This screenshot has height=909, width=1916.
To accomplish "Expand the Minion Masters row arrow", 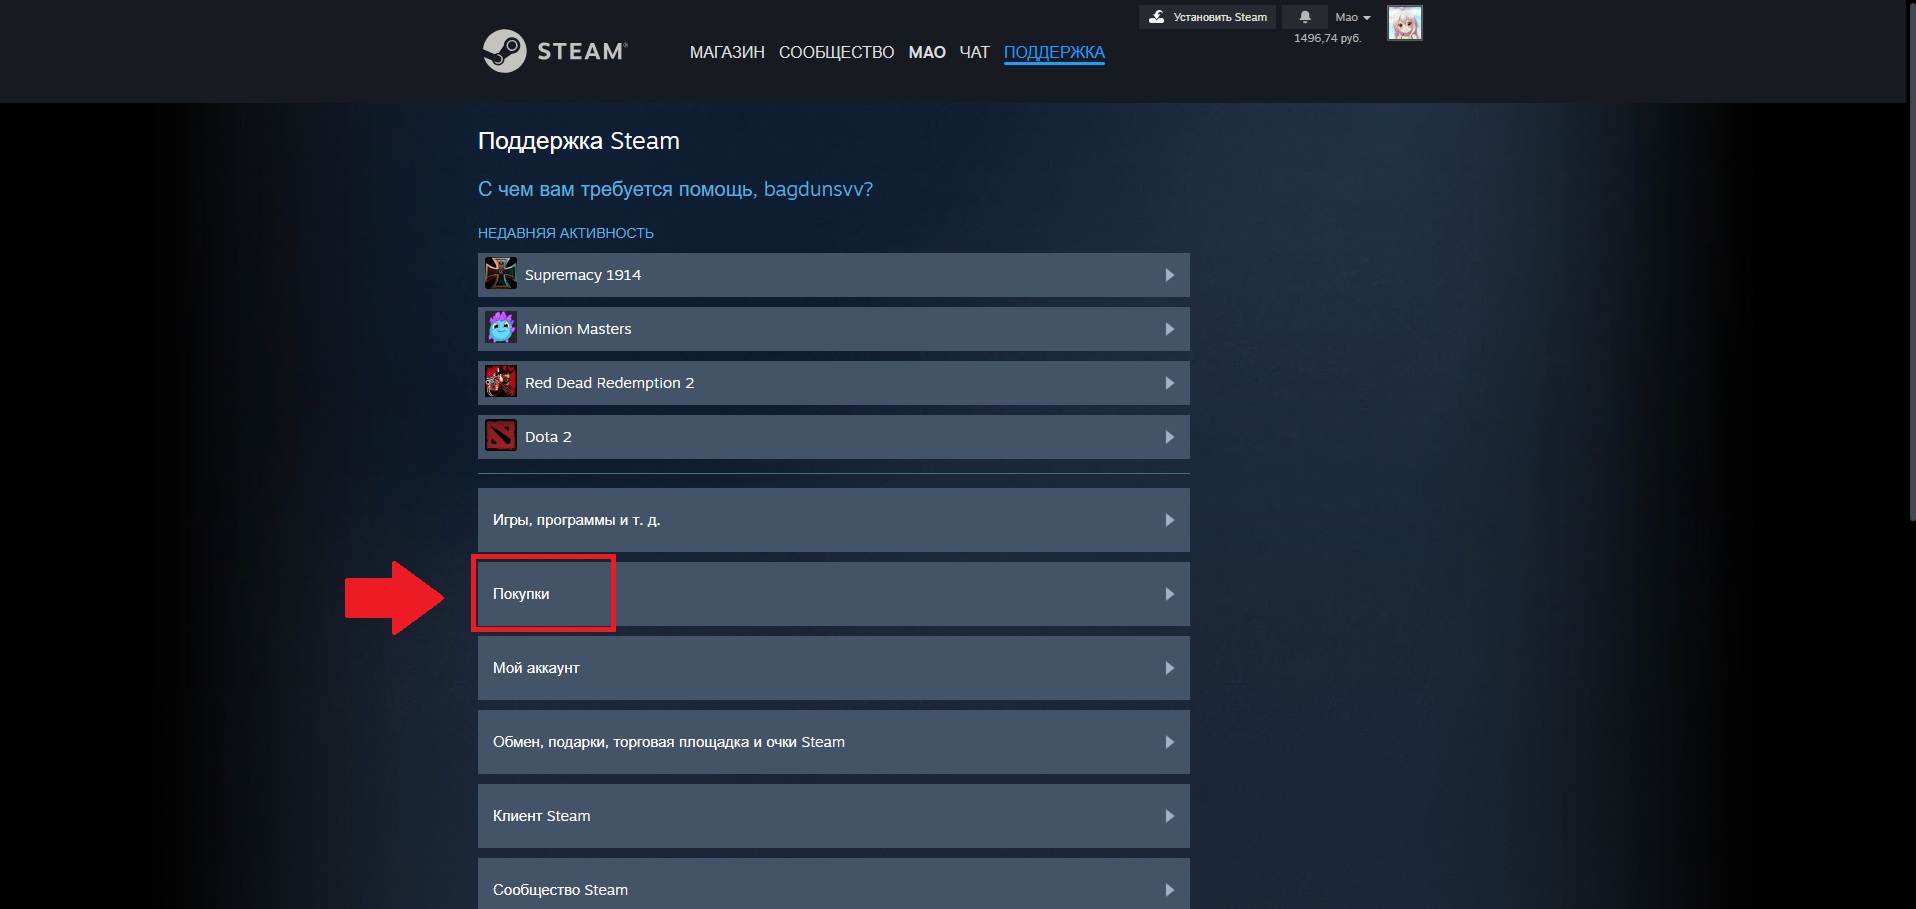I will point(1169,329).
